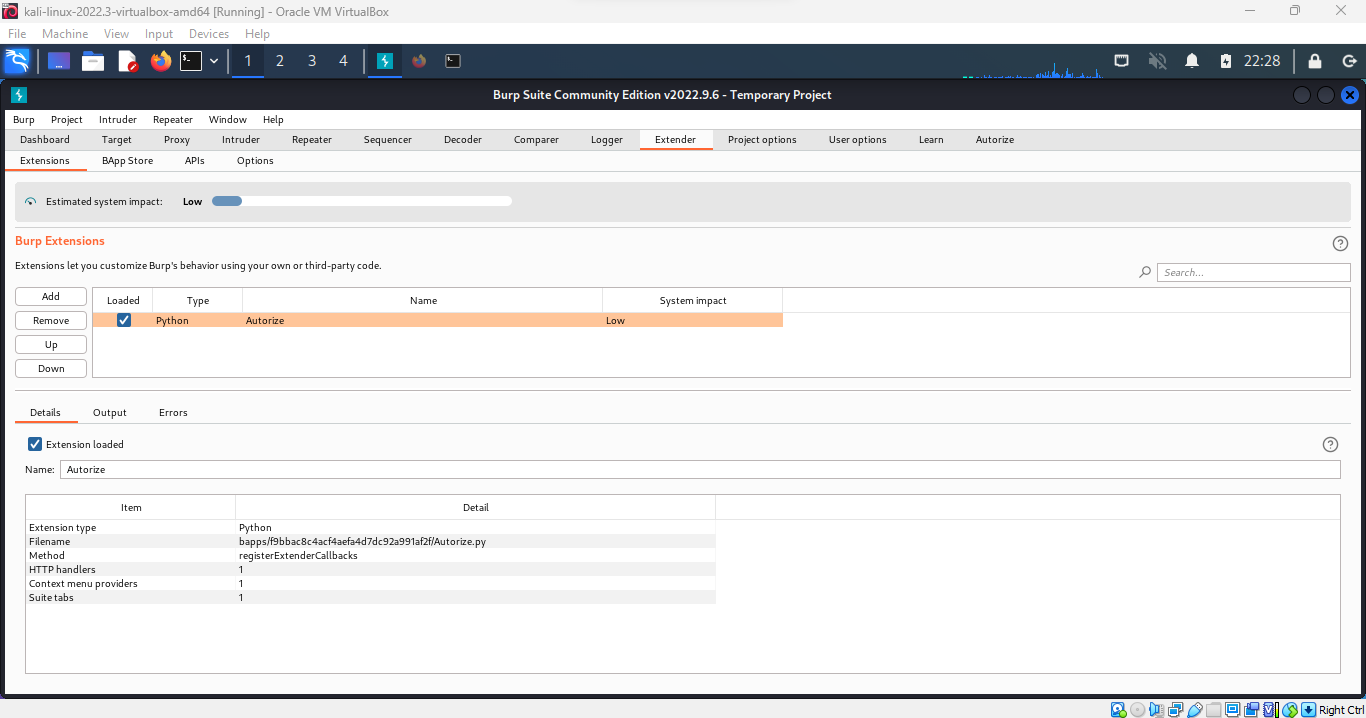
Task: Switch to the Decoder tab
Action: click(463, 140)
